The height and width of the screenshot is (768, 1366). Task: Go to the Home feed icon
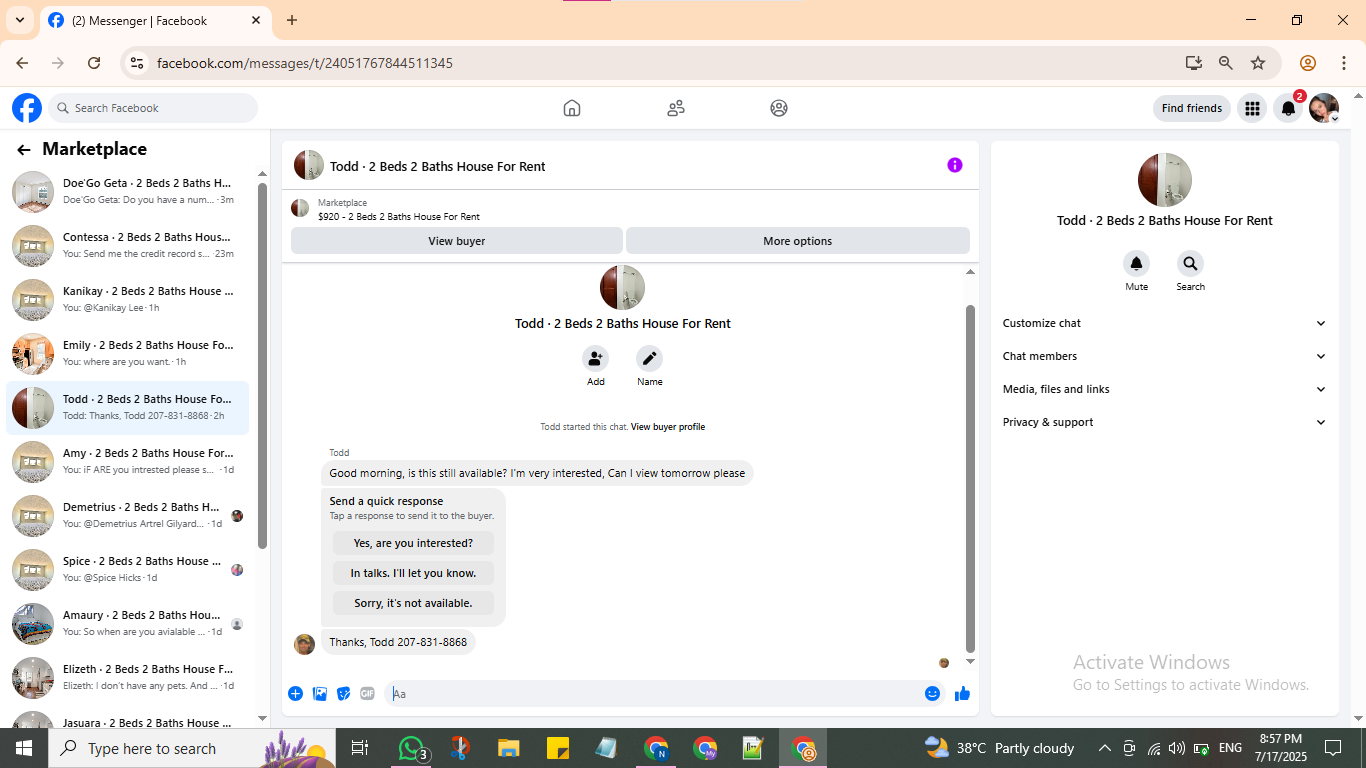pyautogui.click(x=572, y=108)
